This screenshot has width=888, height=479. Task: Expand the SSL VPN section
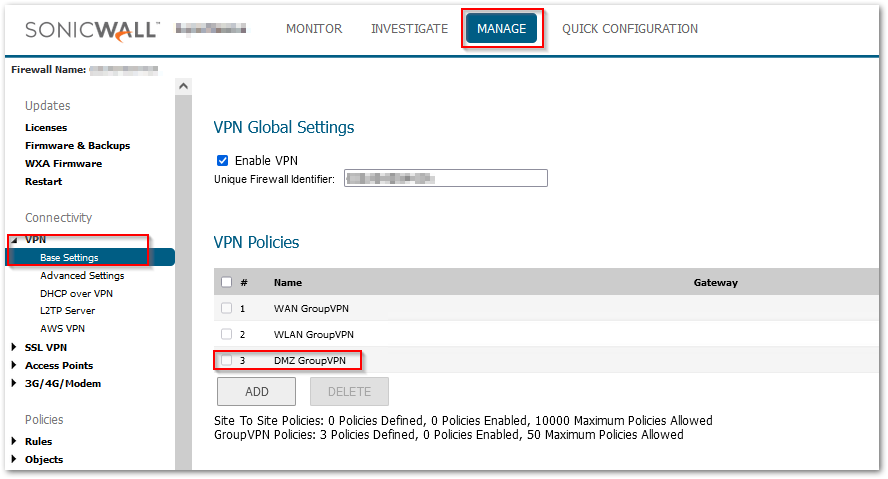pos(14,347)
